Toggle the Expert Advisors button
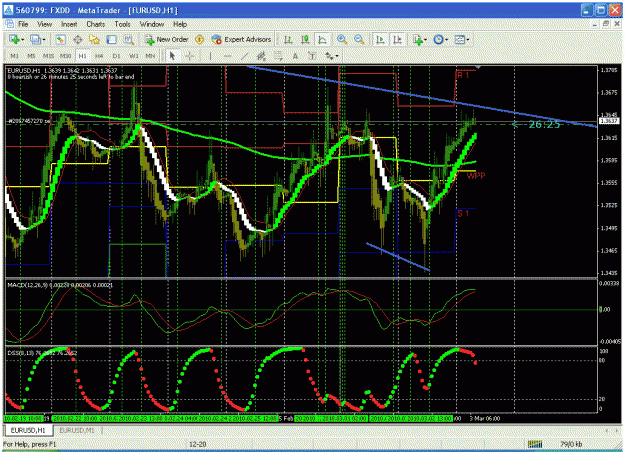Viewport: 625px width, 452px height. coord(241,39)
